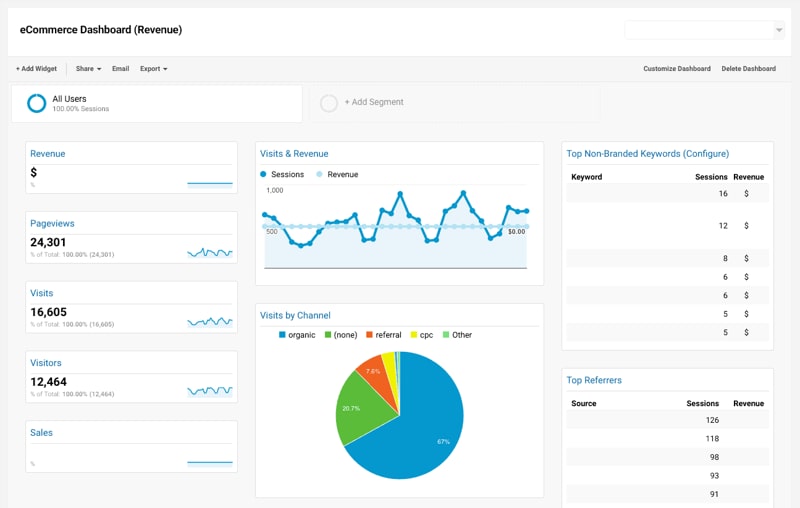Screen dimensions: 800x508
Task: Click Delete Dashboard
Action: point(748,68)
